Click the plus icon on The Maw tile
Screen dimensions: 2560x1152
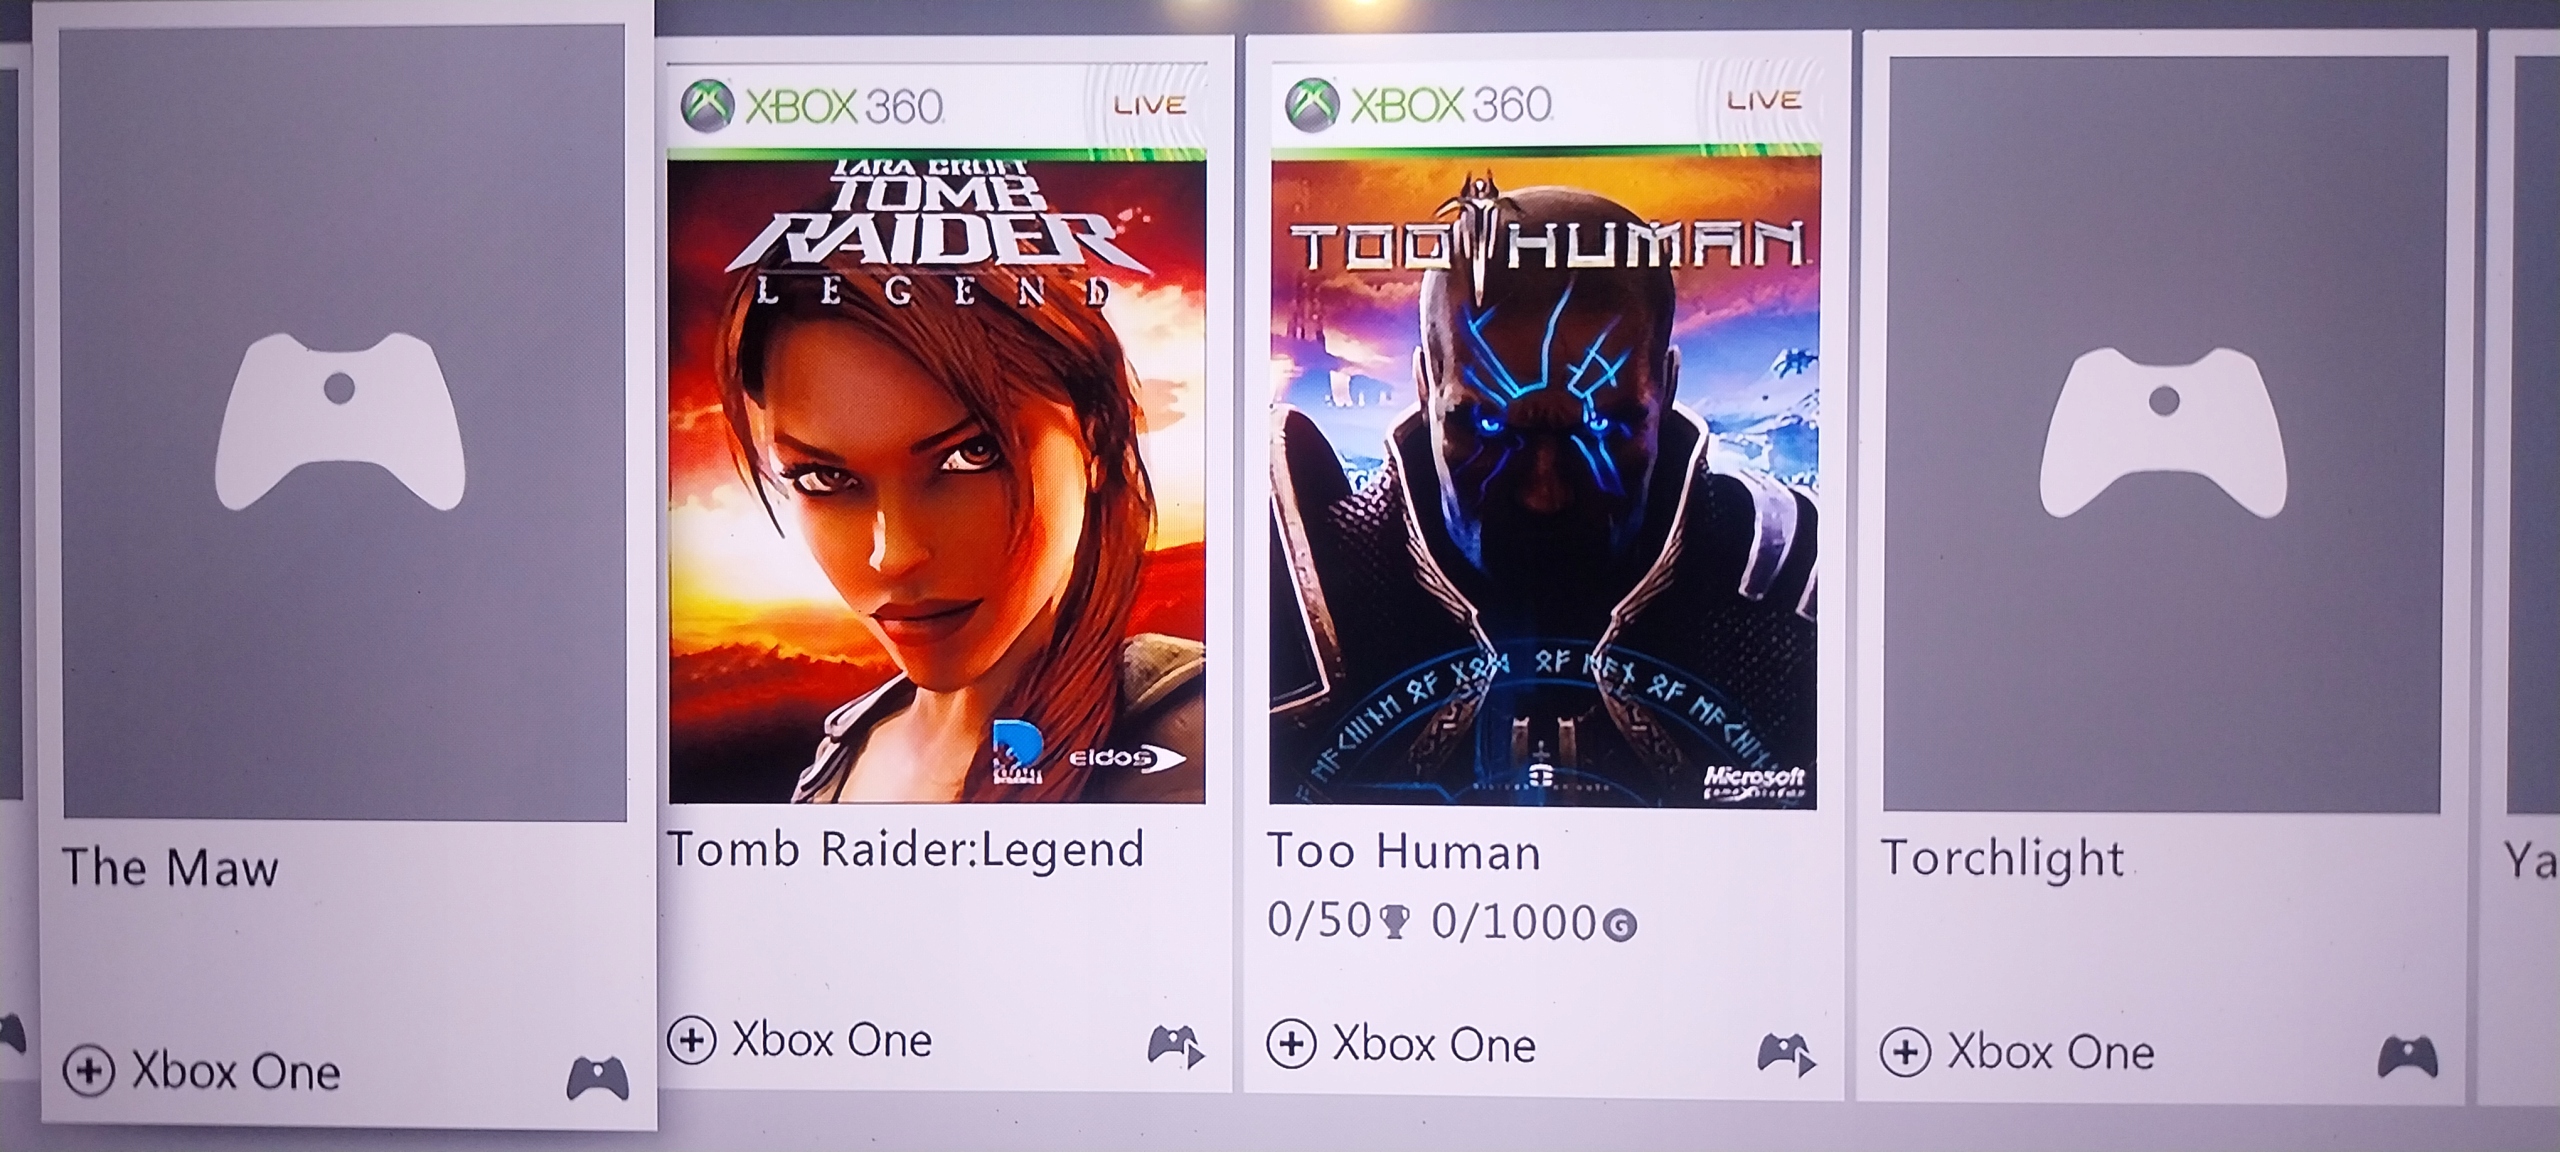88,1071
